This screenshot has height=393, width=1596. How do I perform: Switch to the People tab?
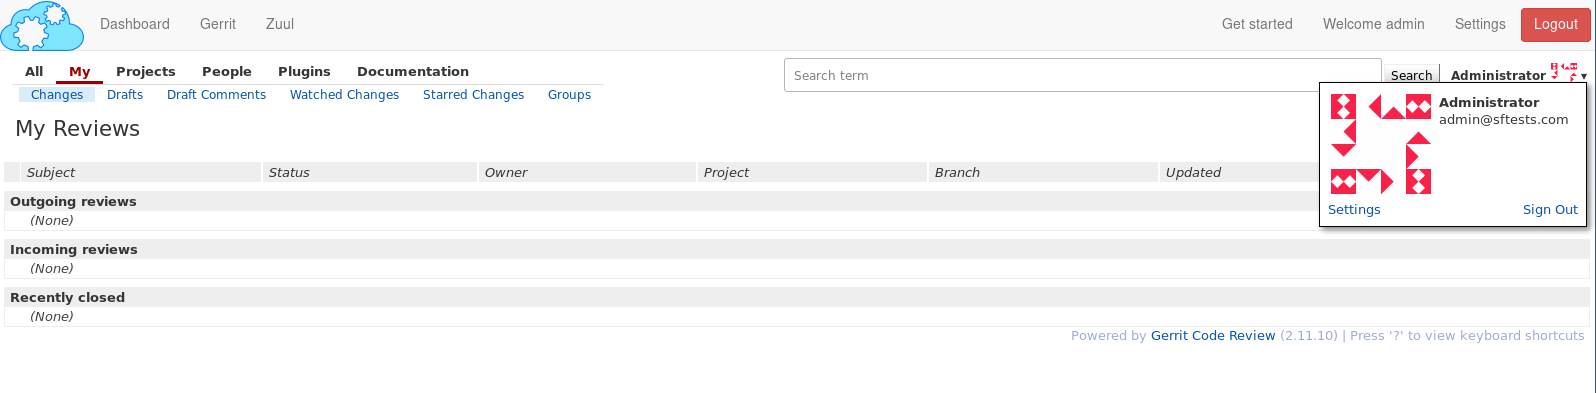pyautogui.click(x=227, y=71)
